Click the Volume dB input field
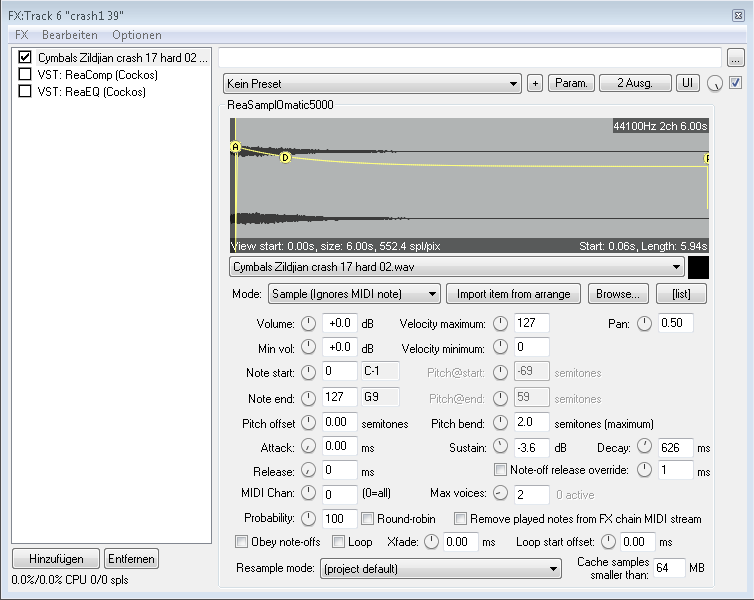Image resolution: width=754 pixels, height=600 pixels. point(340,323)
